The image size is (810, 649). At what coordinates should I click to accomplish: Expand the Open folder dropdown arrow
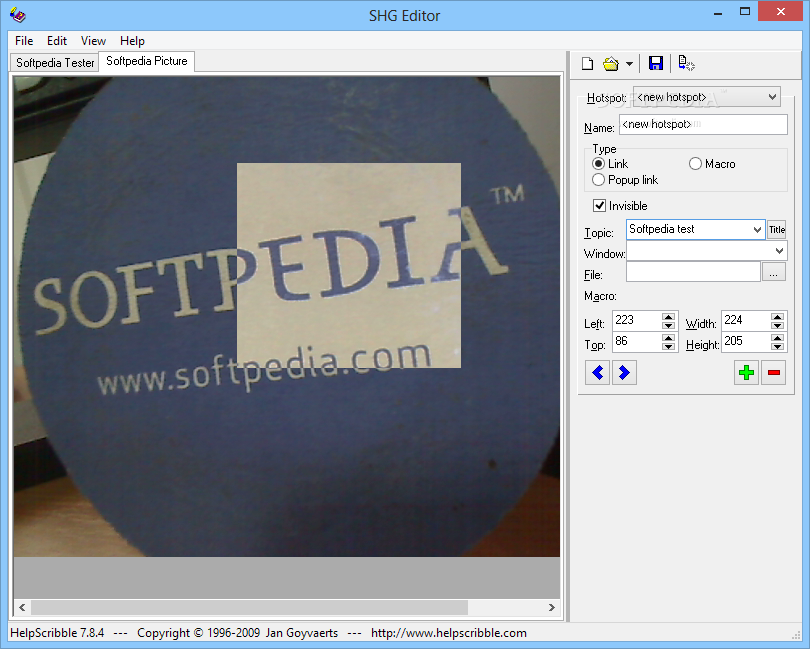(629, 64)
